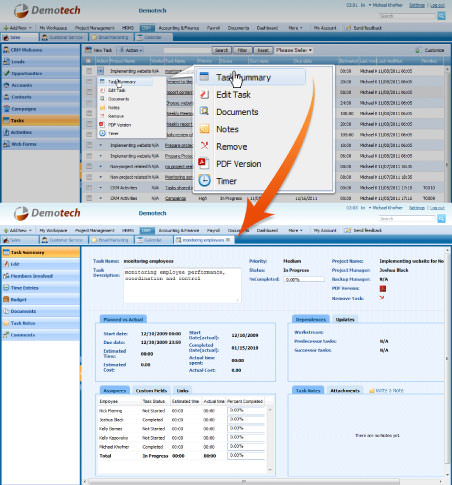Open Activities in the CRM sidebar
452x485 pixels.
coord(40,132)
